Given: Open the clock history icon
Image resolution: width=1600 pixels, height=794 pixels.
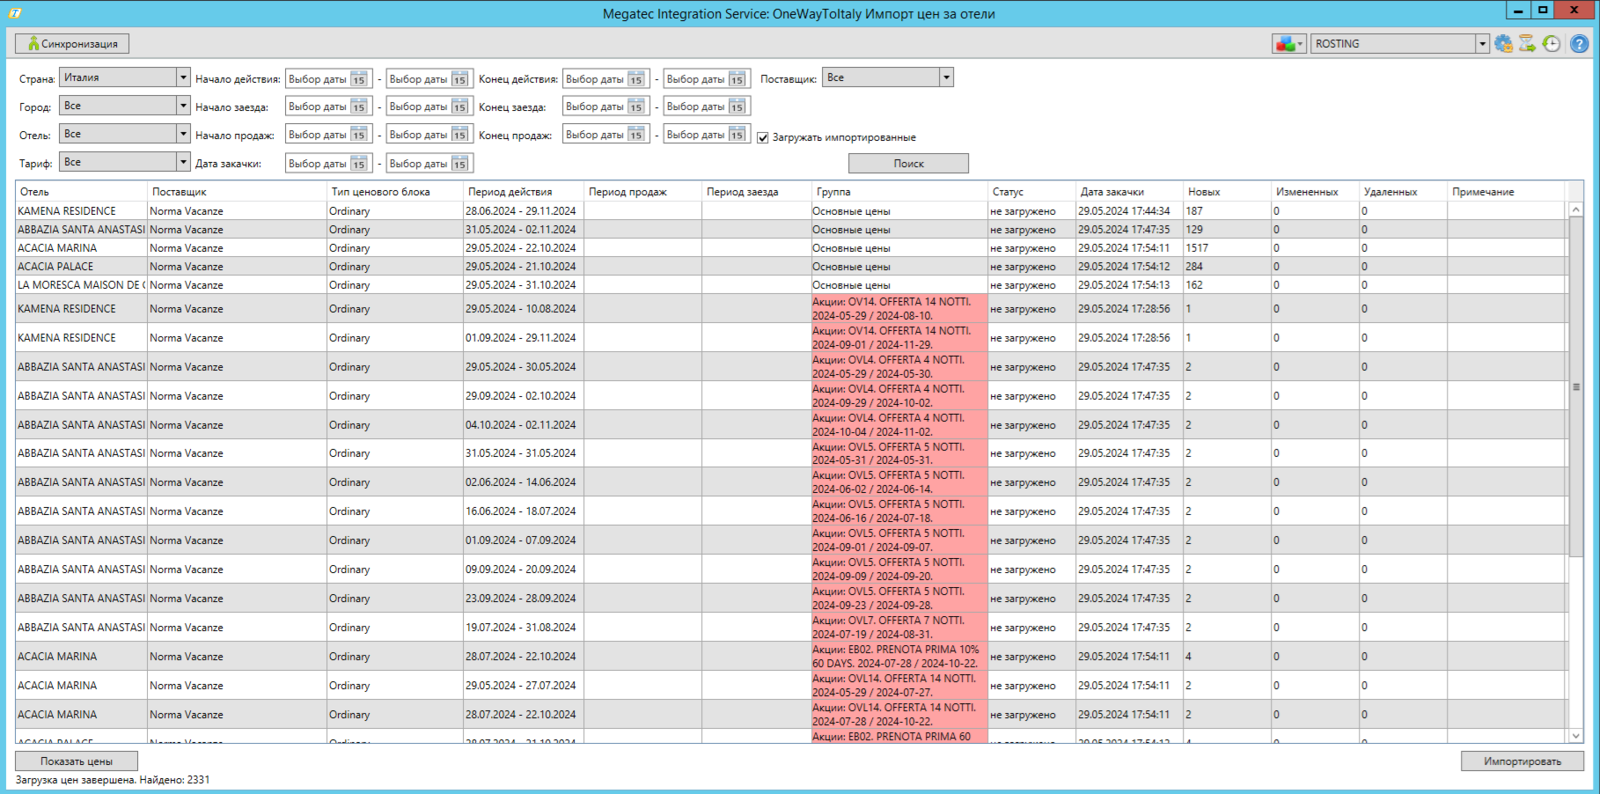Looking at the screenshot, I should [1551, 43].
